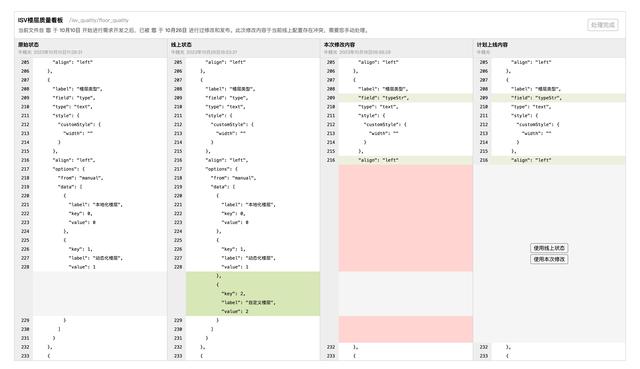Click line number 217 in the 原始状态 column
This screenshot has width=640, height=369.
click(25, 169)
